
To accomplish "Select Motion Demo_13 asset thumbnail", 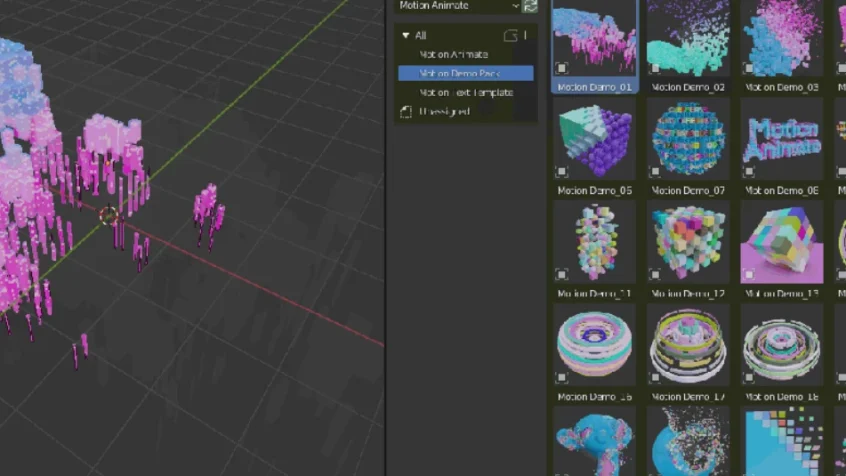I will (x=782, y=242).
